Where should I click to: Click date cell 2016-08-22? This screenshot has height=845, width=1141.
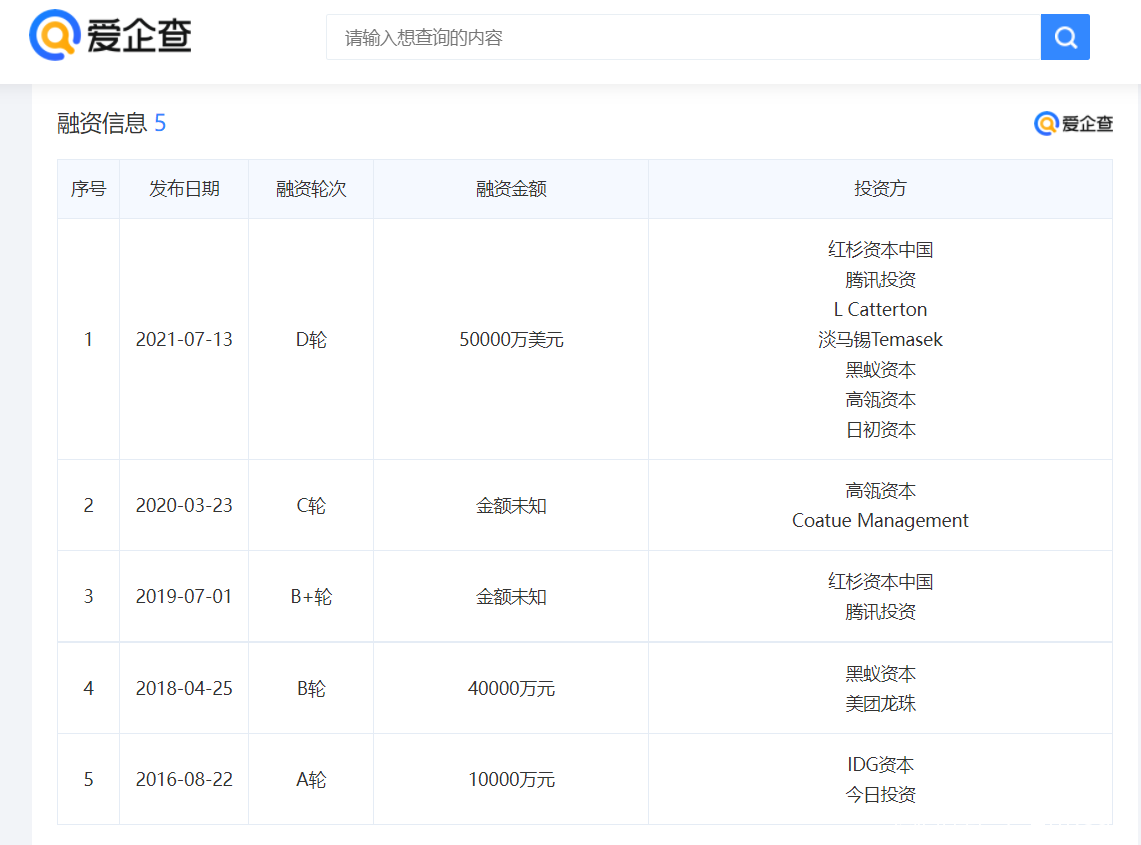[x=184, y=779]
